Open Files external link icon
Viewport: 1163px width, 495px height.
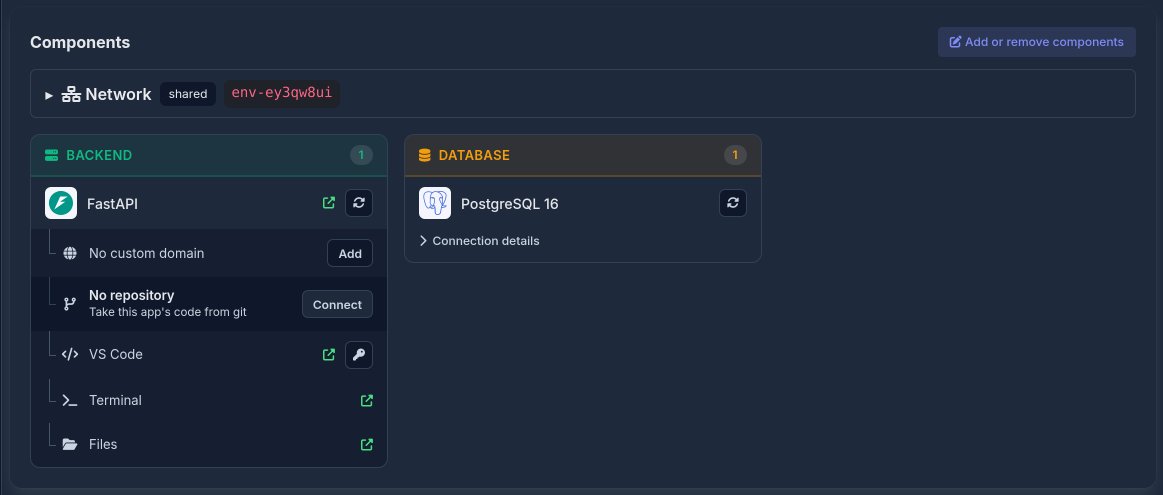point(366,445)
